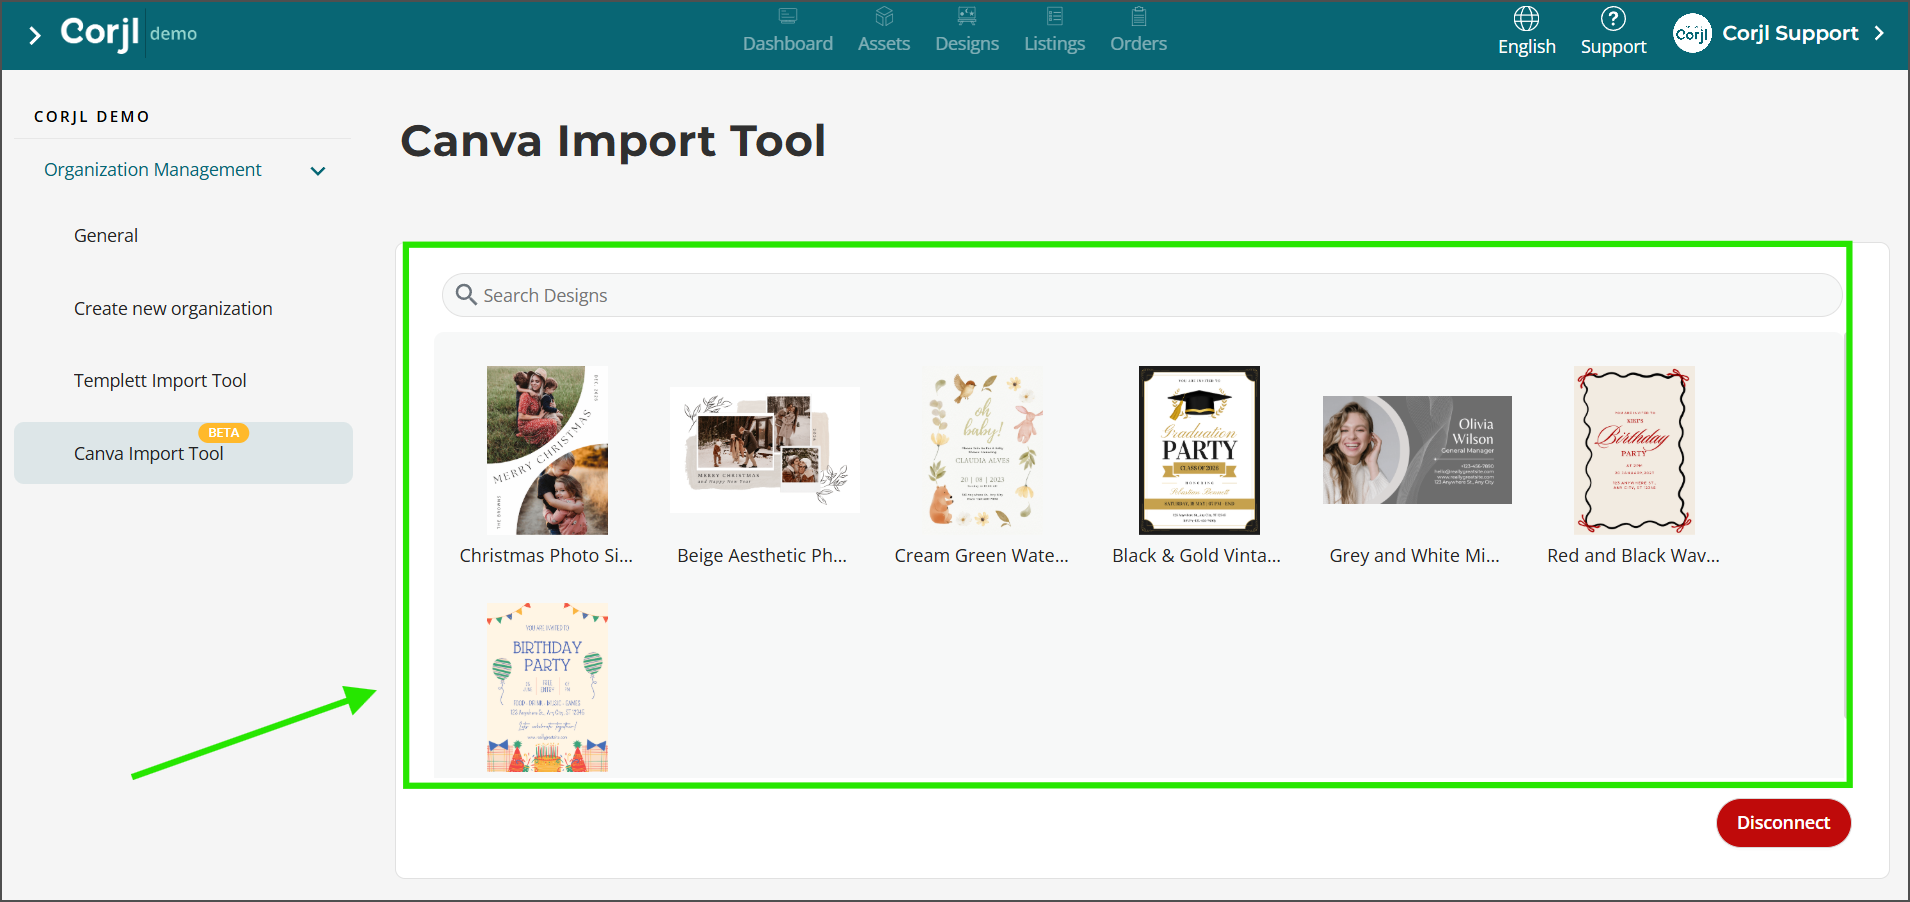Open the Orders clipboard icon

pyautogui.click(x=1139, y=16)
